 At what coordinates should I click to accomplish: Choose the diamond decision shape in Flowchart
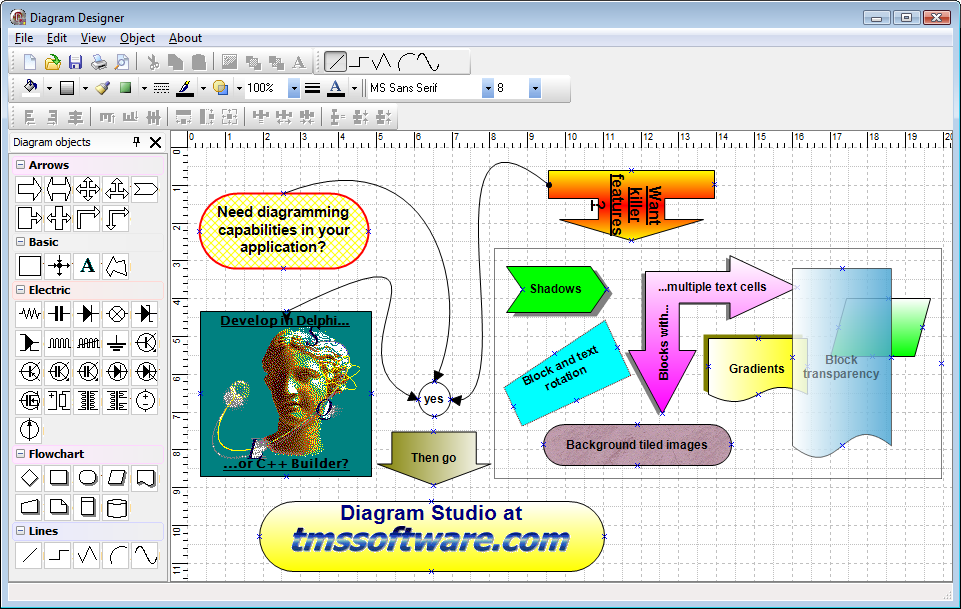coord(30,477)
